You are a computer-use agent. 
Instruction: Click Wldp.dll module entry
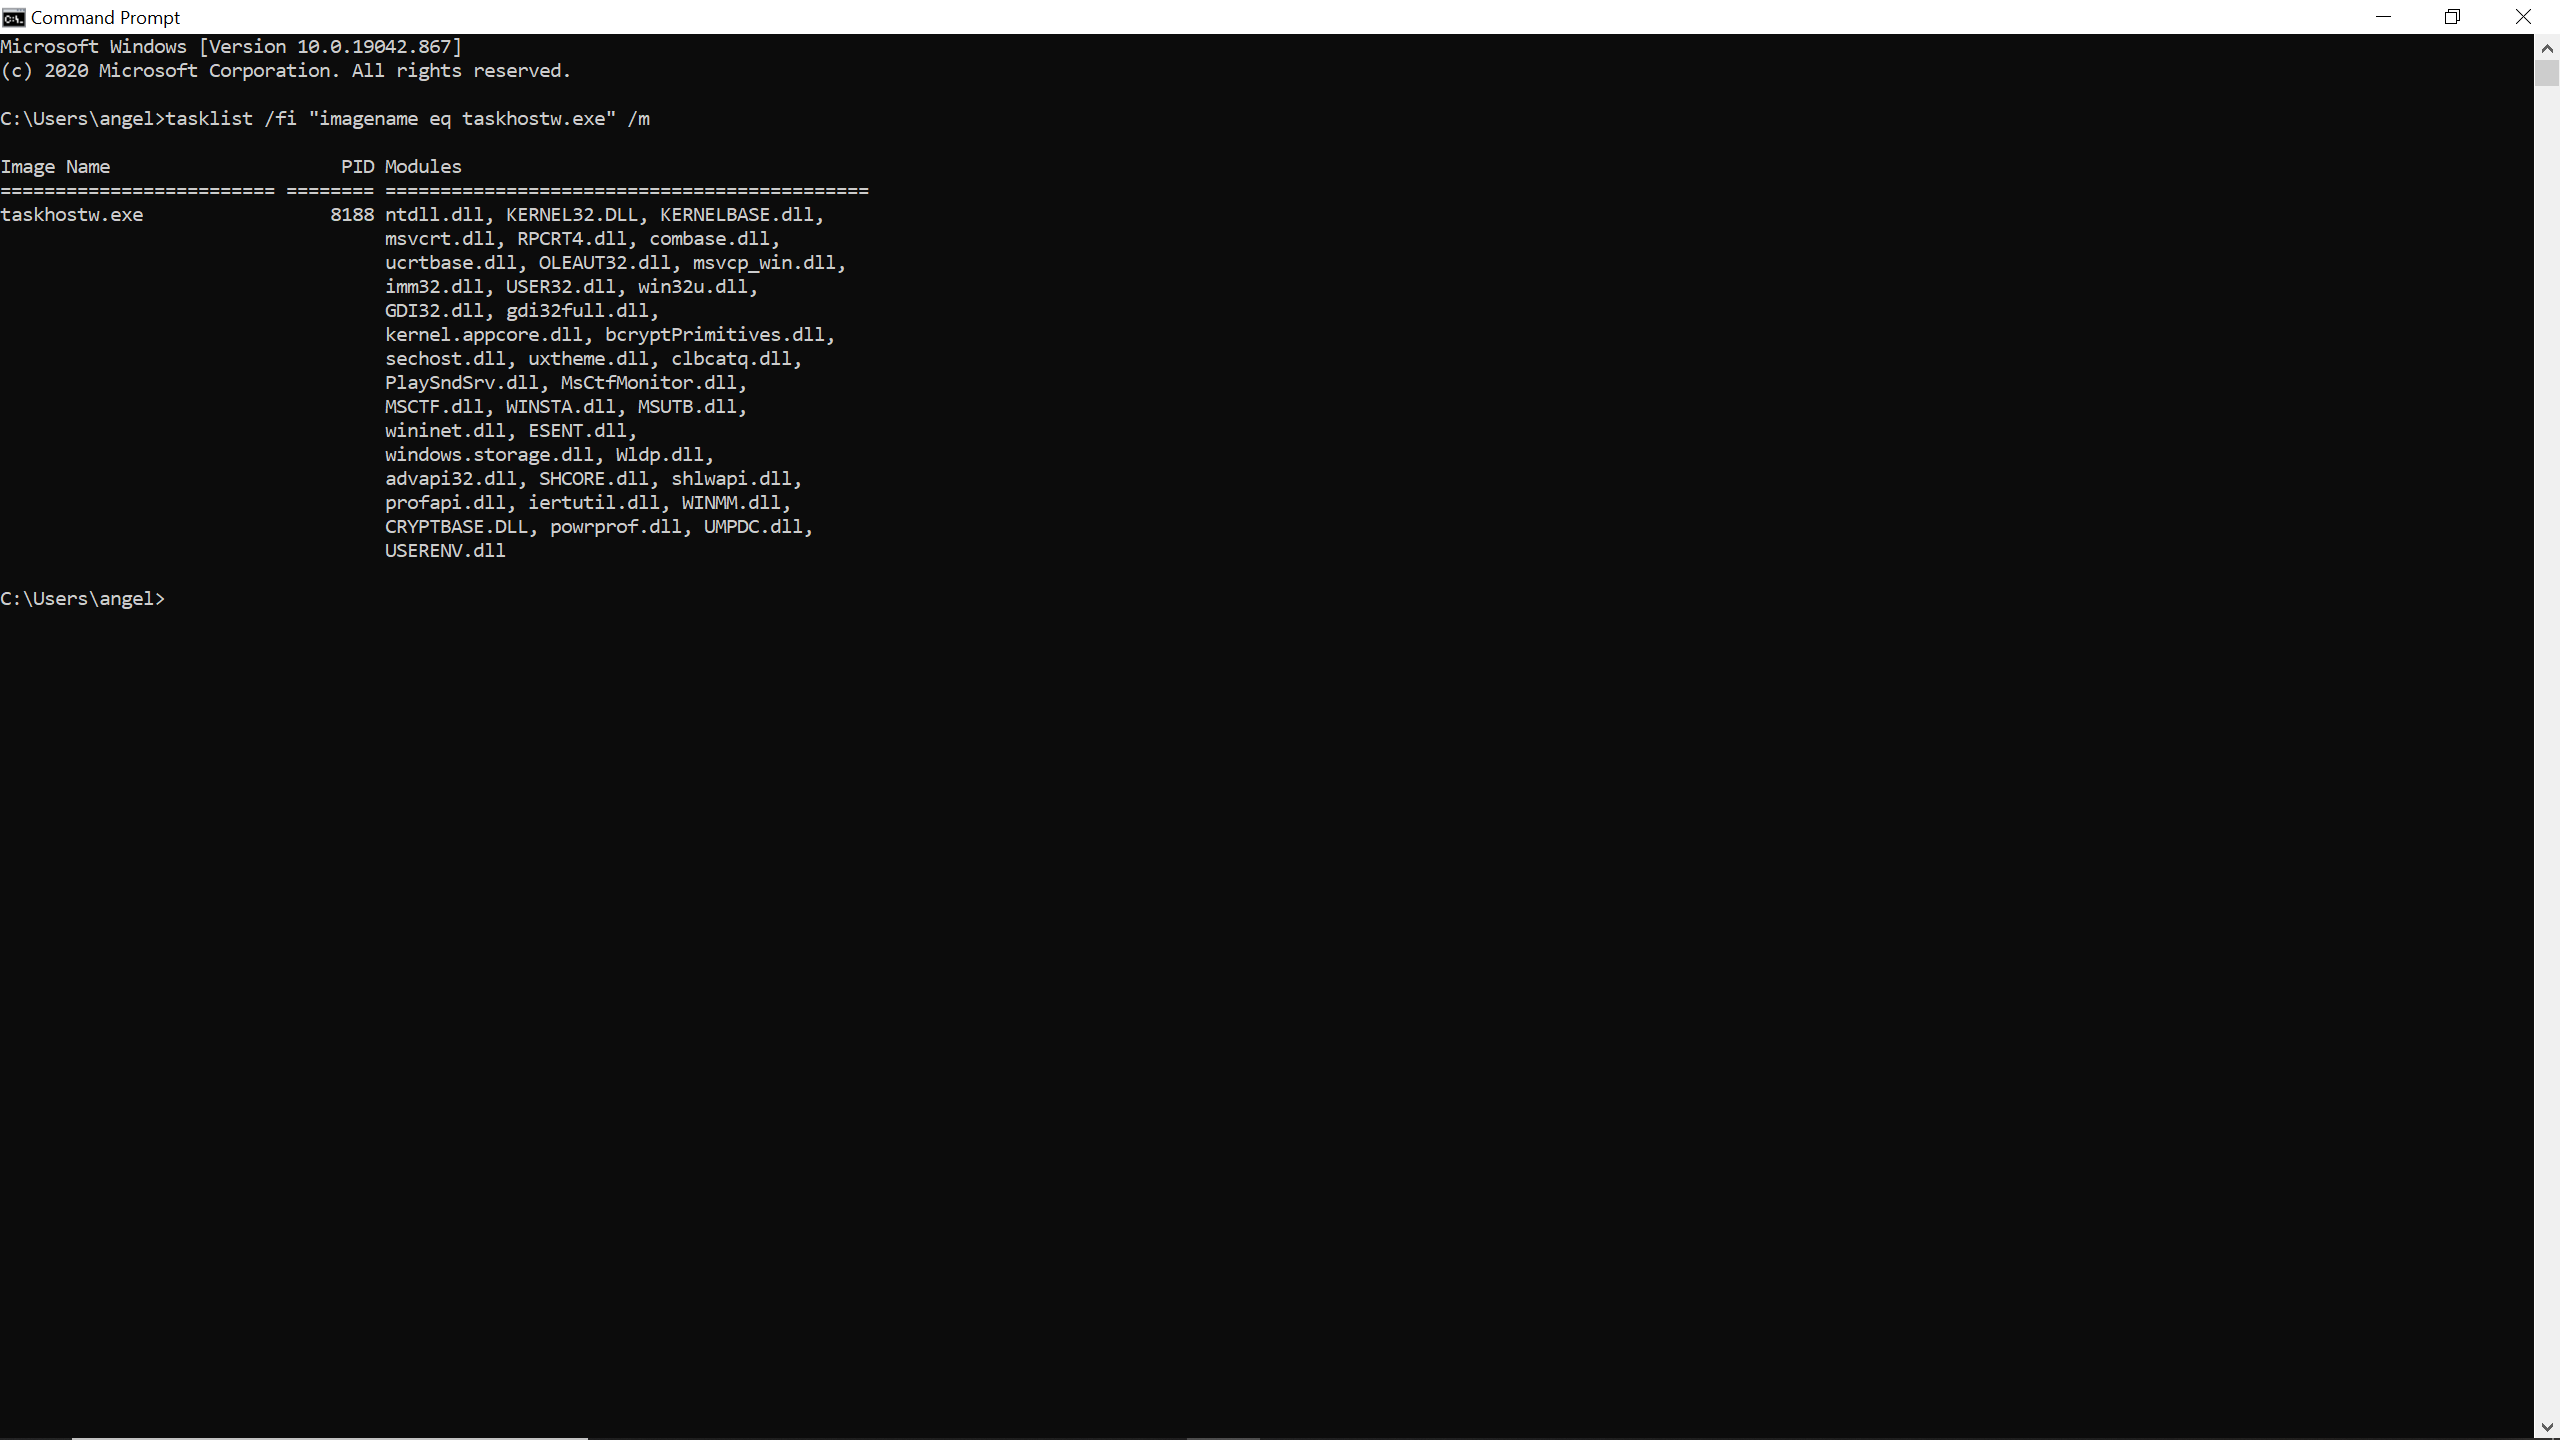pos(660,455)
